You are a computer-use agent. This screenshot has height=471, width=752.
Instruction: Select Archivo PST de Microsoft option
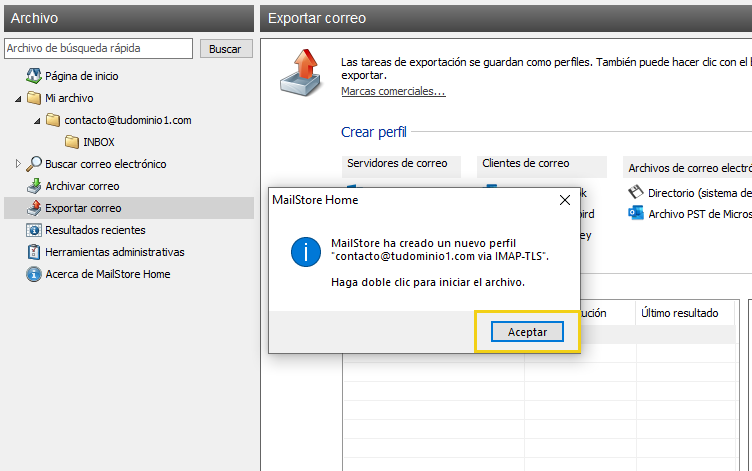pos(700,214)
